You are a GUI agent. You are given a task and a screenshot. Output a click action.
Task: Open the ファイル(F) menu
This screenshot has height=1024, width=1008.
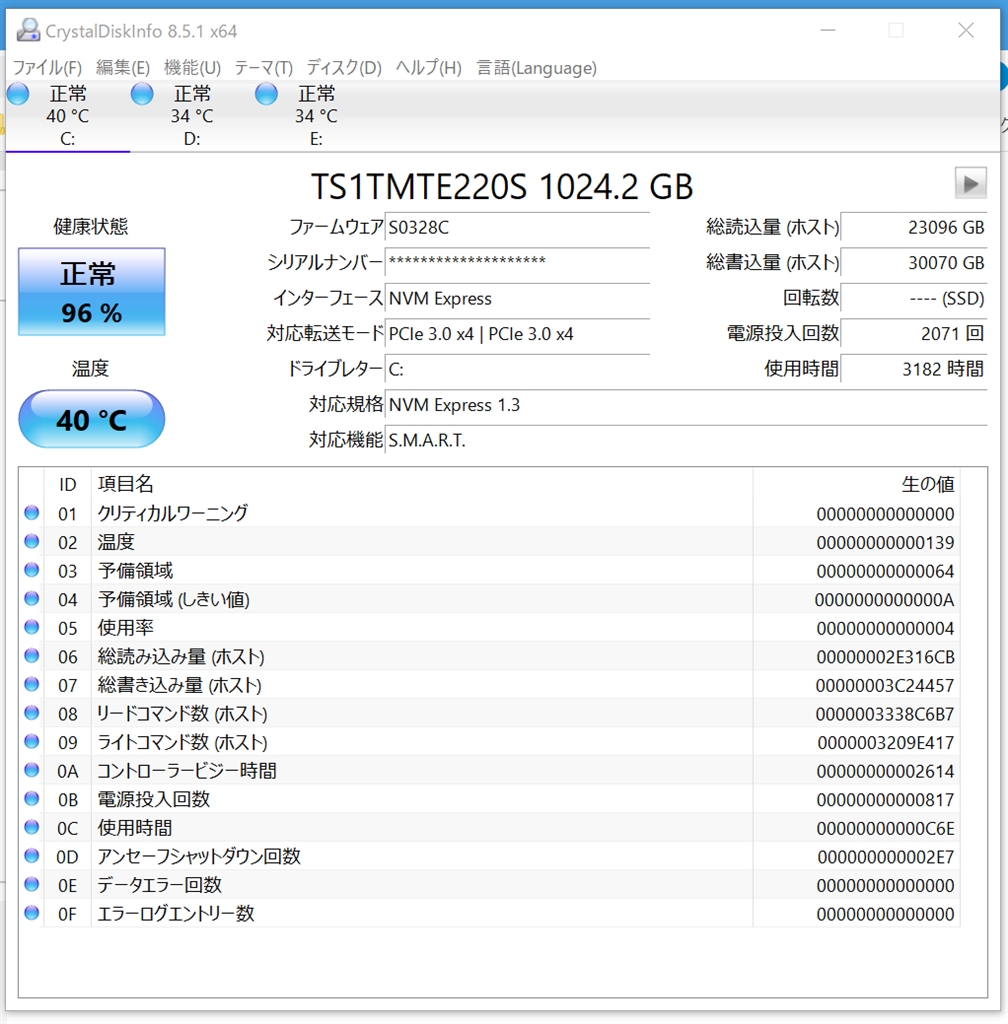pos(47,68)
